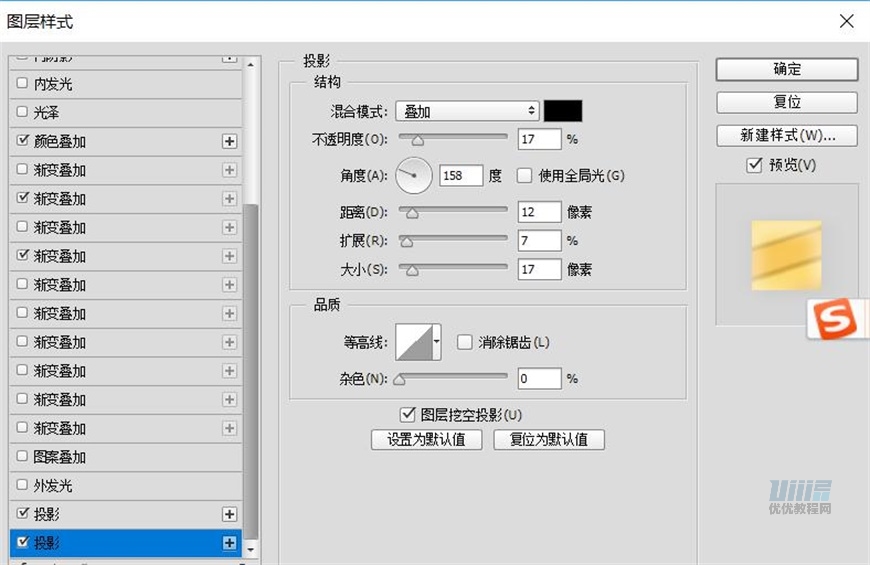The width and height of the screenshot is (870, 565).
Task: Click the 新建样式(W)... button
Action: [786, 135]
